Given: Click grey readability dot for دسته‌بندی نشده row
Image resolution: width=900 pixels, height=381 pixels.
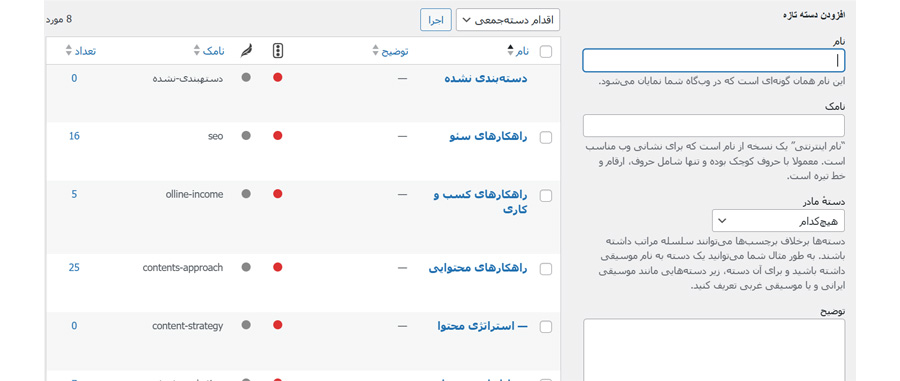Looking at the screenshot, I should [x=246, y=77].
